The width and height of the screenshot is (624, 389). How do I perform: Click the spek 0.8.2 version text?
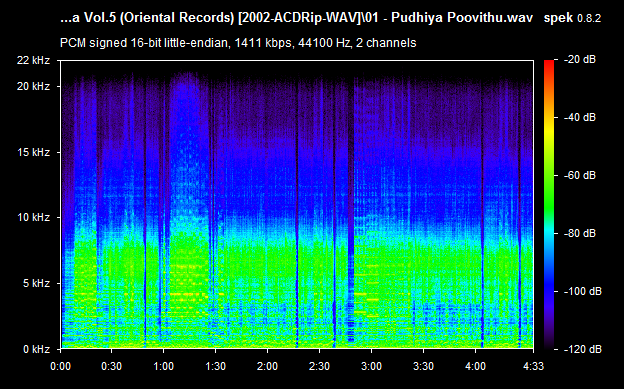572,18
